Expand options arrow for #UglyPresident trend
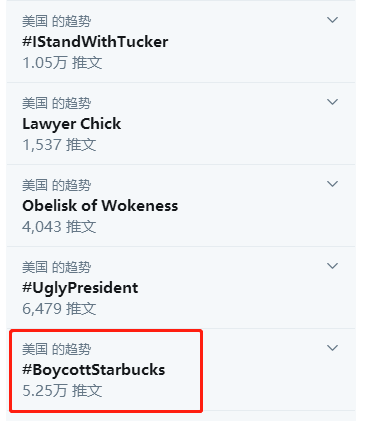This screenshot has width=369, height=421. click(332, 266)
